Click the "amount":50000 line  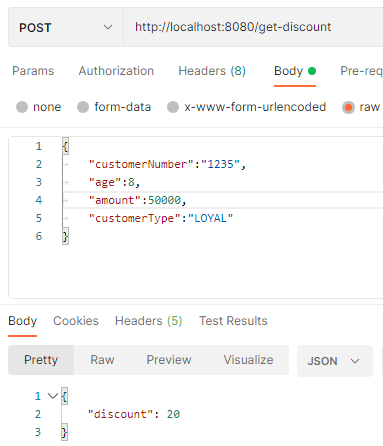pyautogui.click(x=137, y=200)
